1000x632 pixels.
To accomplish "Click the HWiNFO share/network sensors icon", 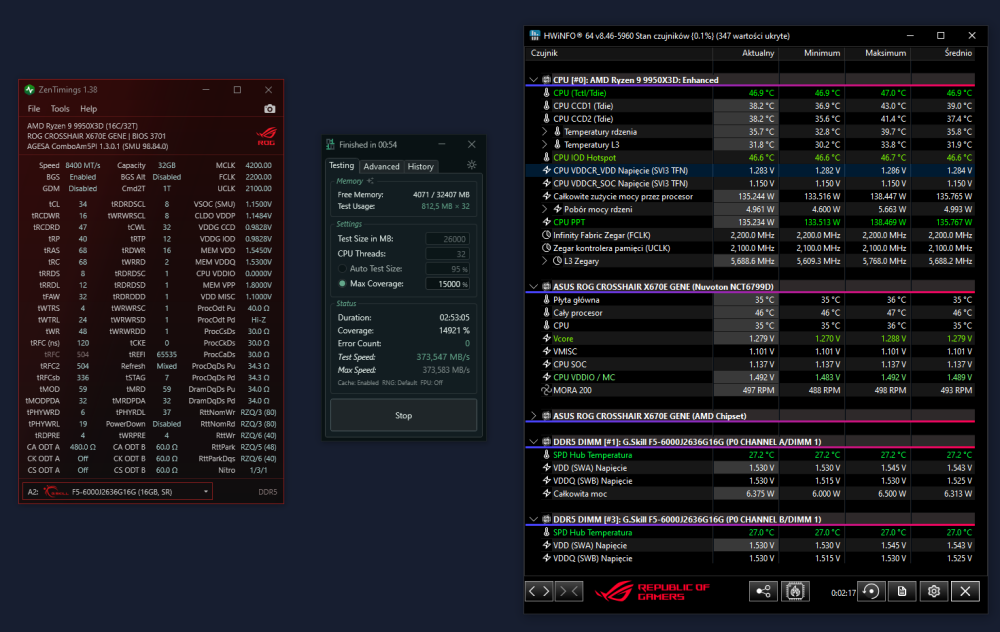I will [x=763, y=591].
